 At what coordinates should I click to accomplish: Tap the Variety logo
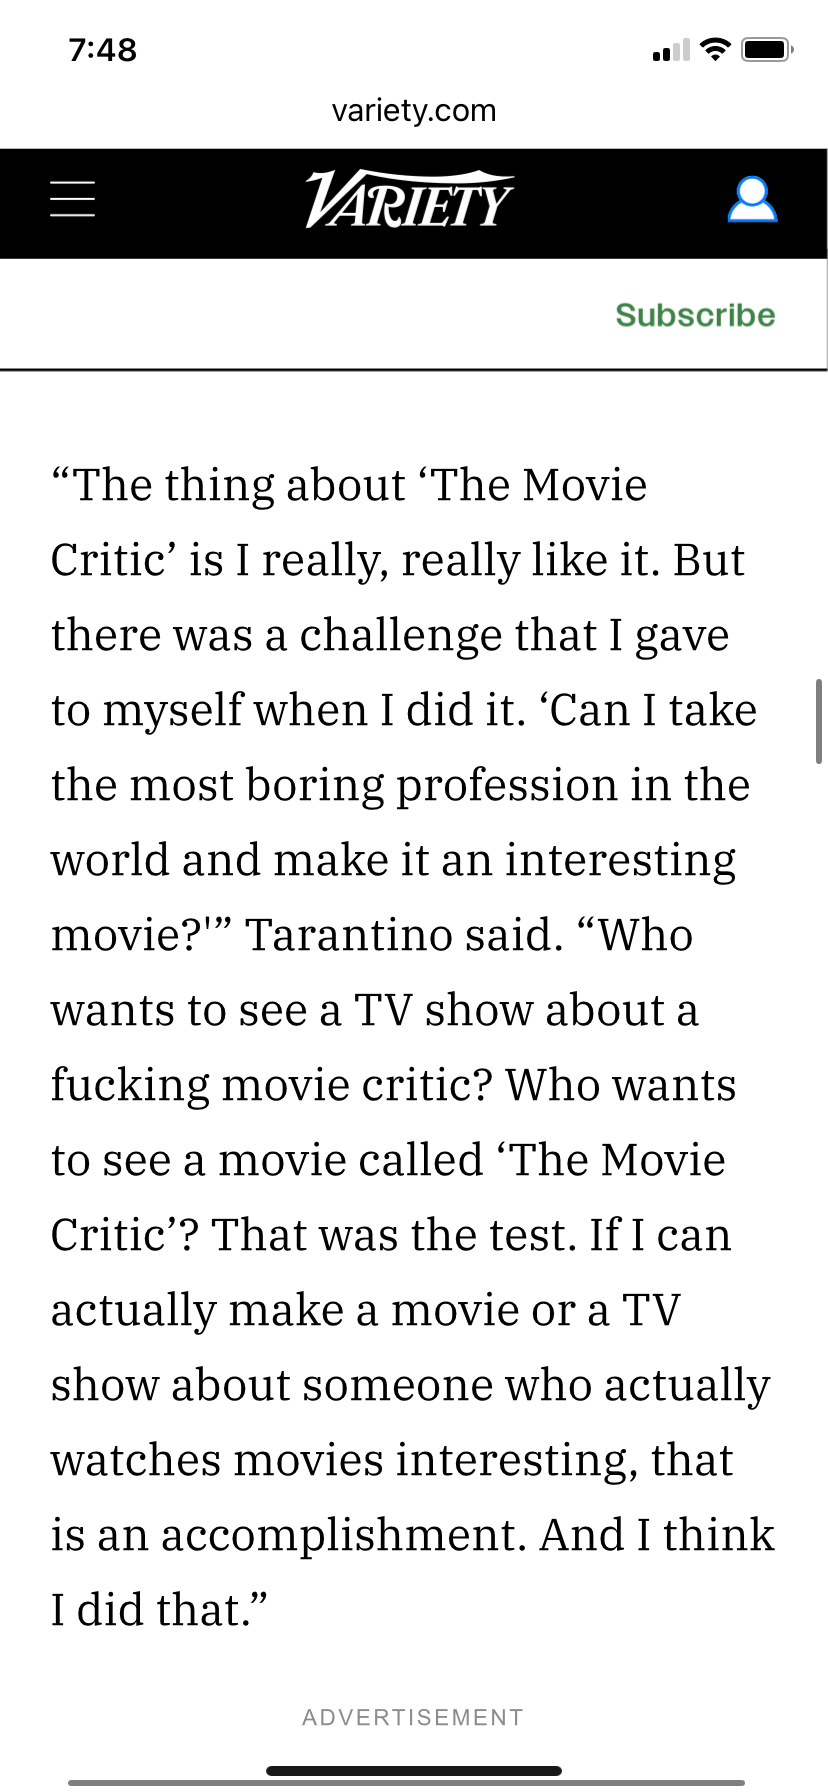point(409,200)
